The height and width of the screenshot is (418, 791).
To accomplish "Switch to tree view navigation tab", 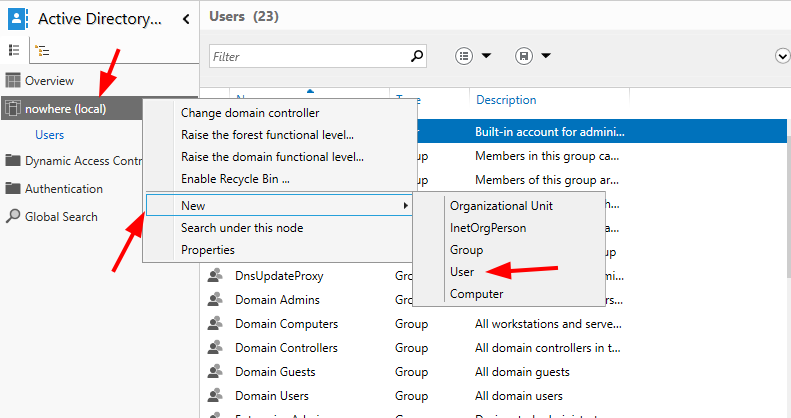I will (42, 50).
